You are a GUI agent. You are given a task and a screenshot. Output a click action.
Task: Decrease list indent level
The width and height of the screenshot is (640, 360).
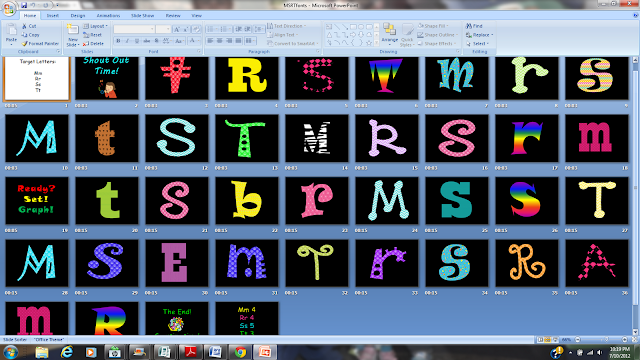[239, 29]
